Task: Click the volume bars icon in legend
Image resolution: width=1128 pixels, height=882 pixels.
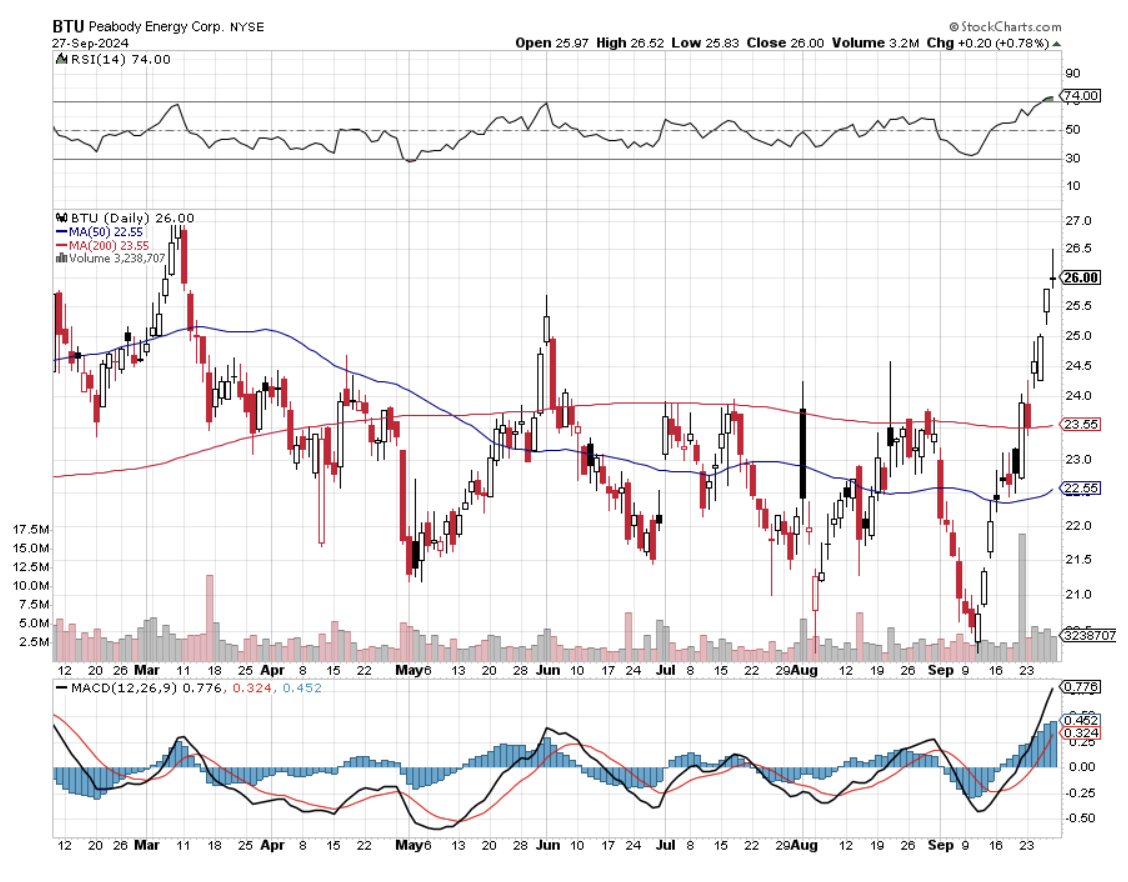Action: click(60, 258)
